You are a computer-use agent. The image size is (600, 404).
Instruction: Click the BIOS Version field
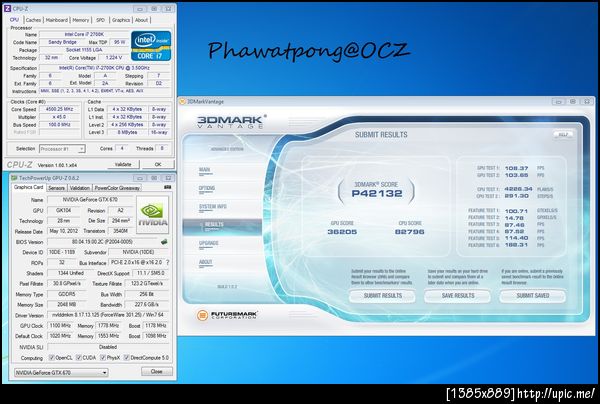102,242
